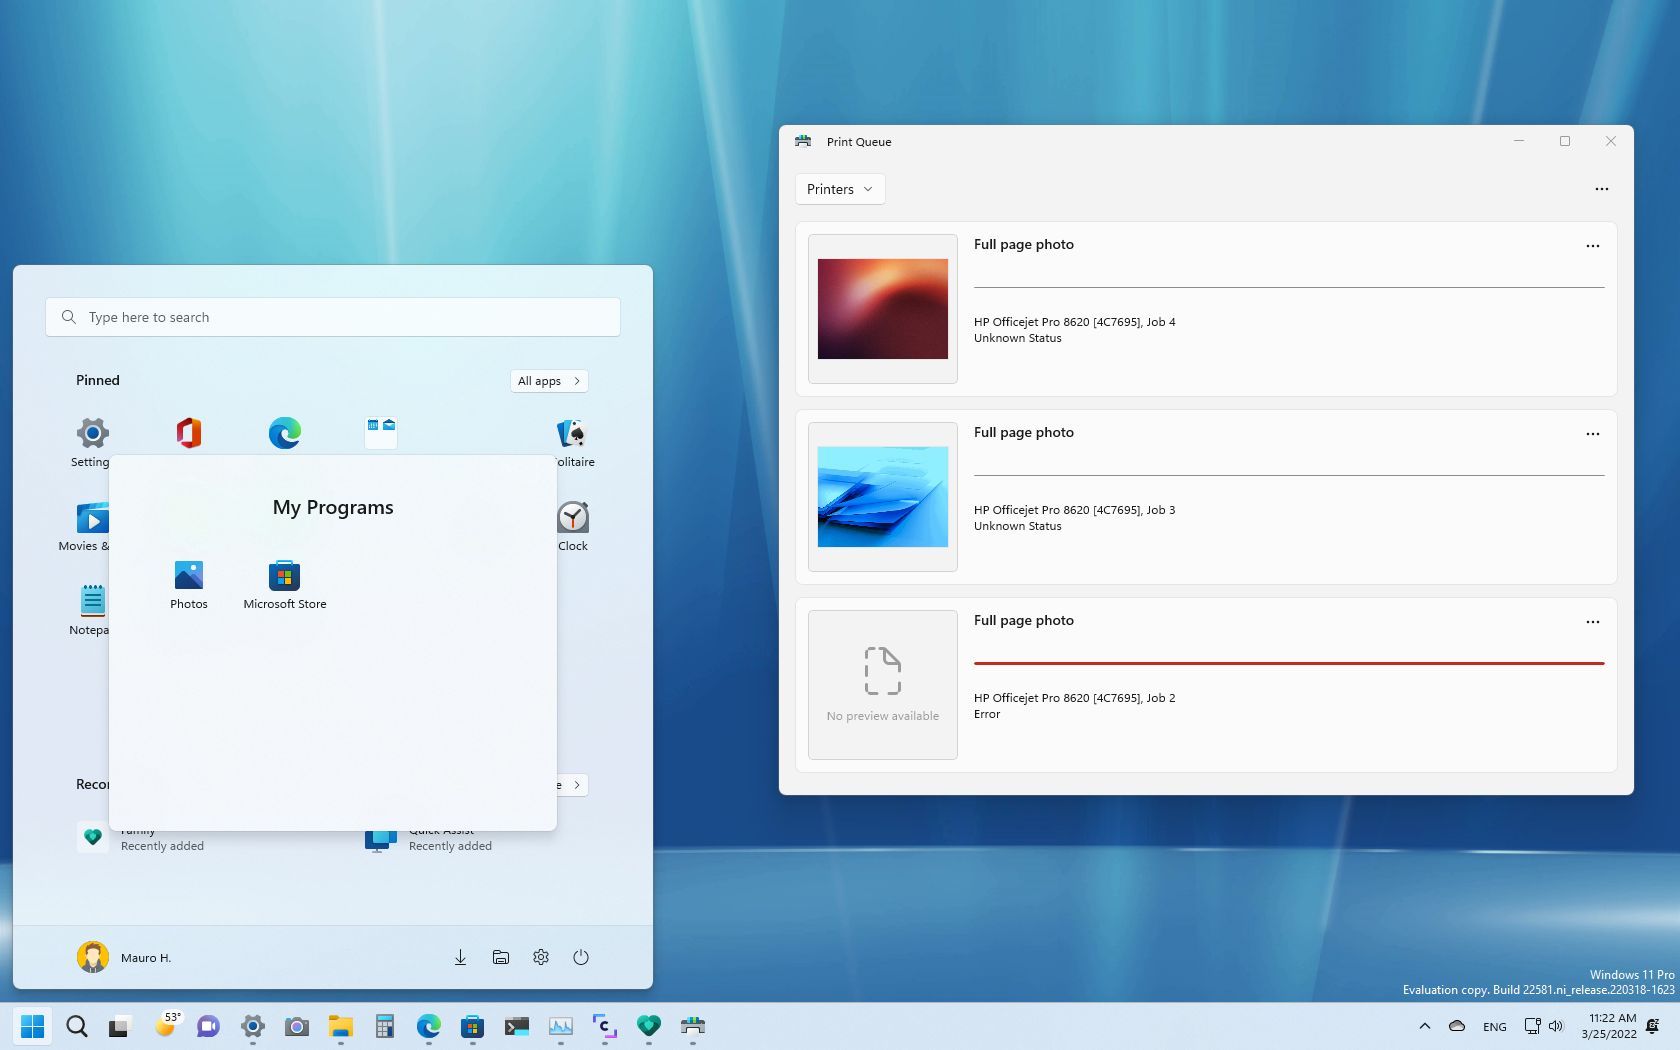Image resolution: width=1680 pixels, height=1050 pixels.
Task: Open Settings from the Start menu footer
Action: click(541, 957)
